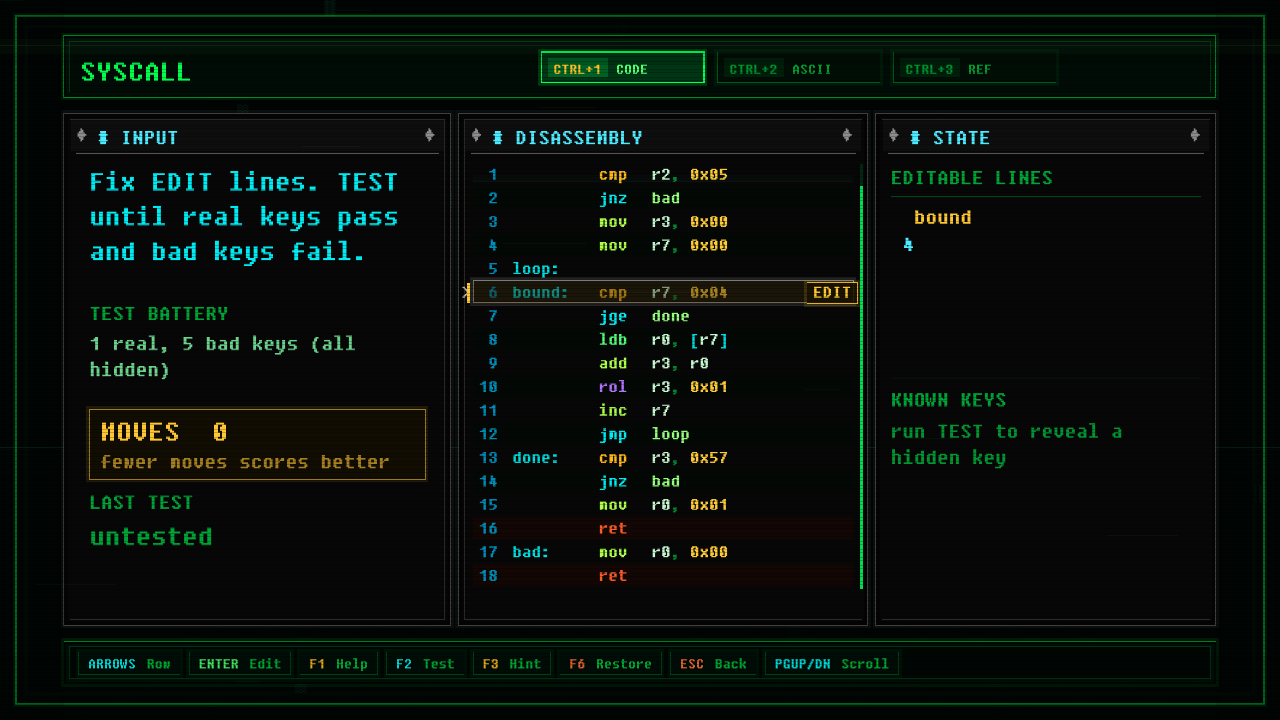Click the bound value 4 in STATE

point(908,245)
